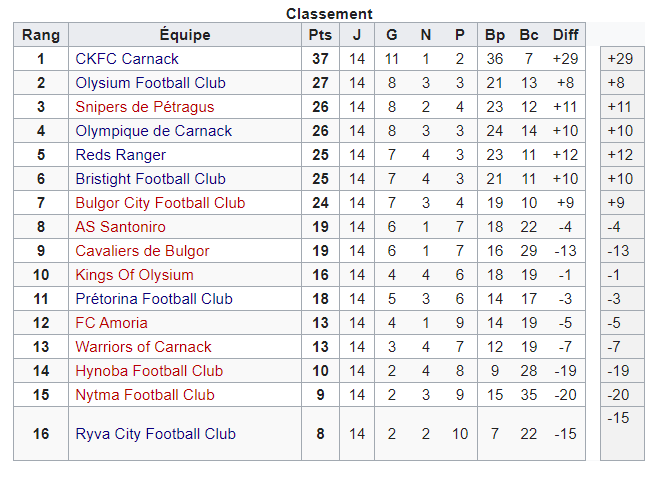The width and height of the screenshot is (662, 481).
Task: Click the Équipe column header
Action: click(x=185, y=35)
